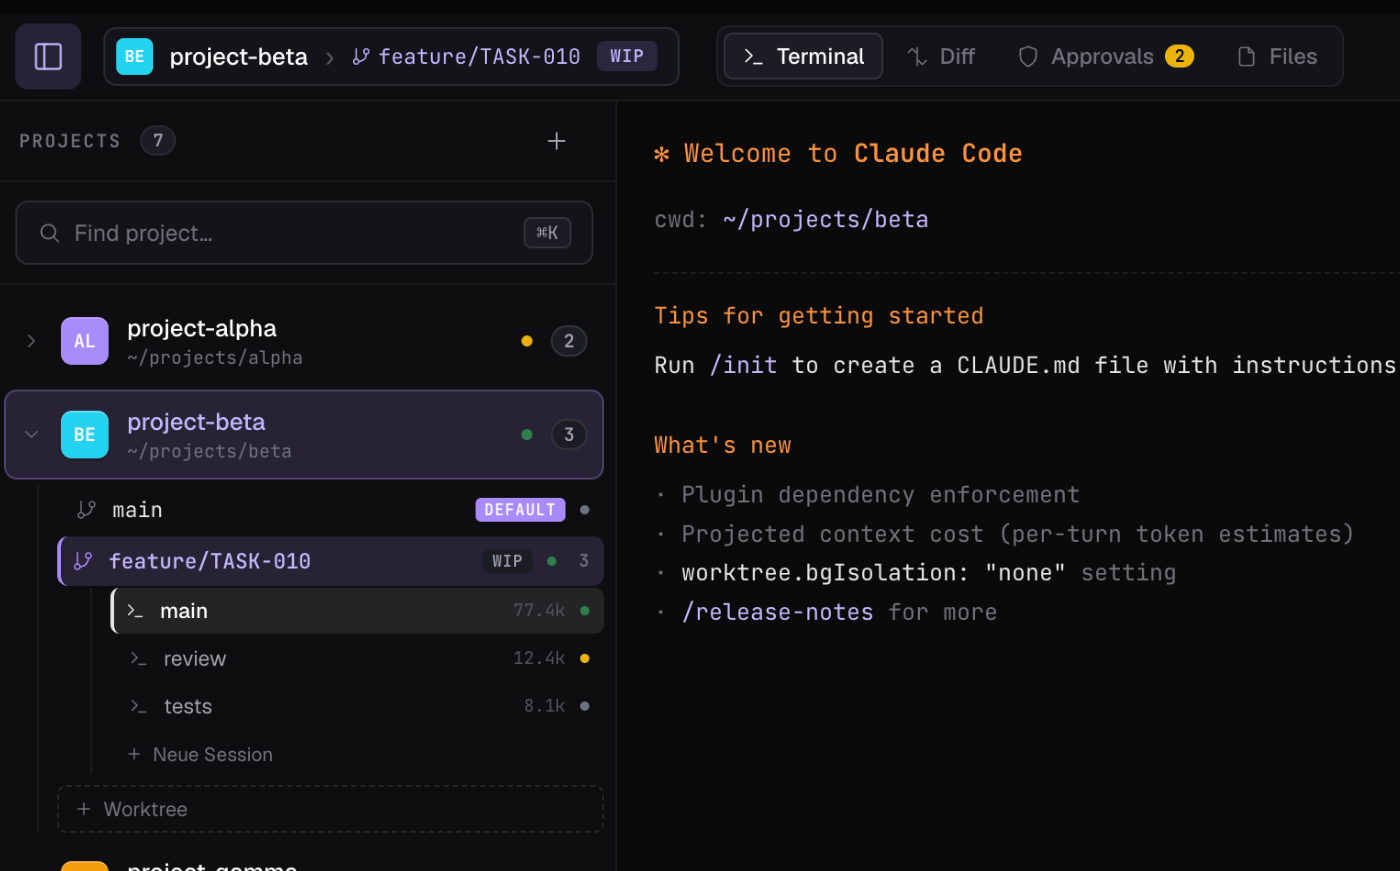Expand the project-alpha tree chevron
Screen dimensions: 1400x871
point(31,341)
